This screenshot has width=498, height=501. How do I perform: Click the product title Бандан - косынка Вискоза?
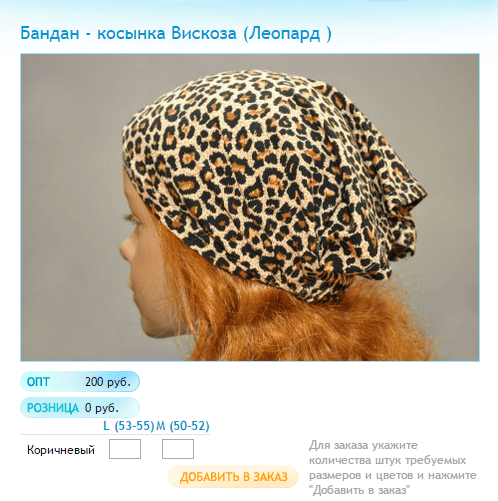click(176, 34)
